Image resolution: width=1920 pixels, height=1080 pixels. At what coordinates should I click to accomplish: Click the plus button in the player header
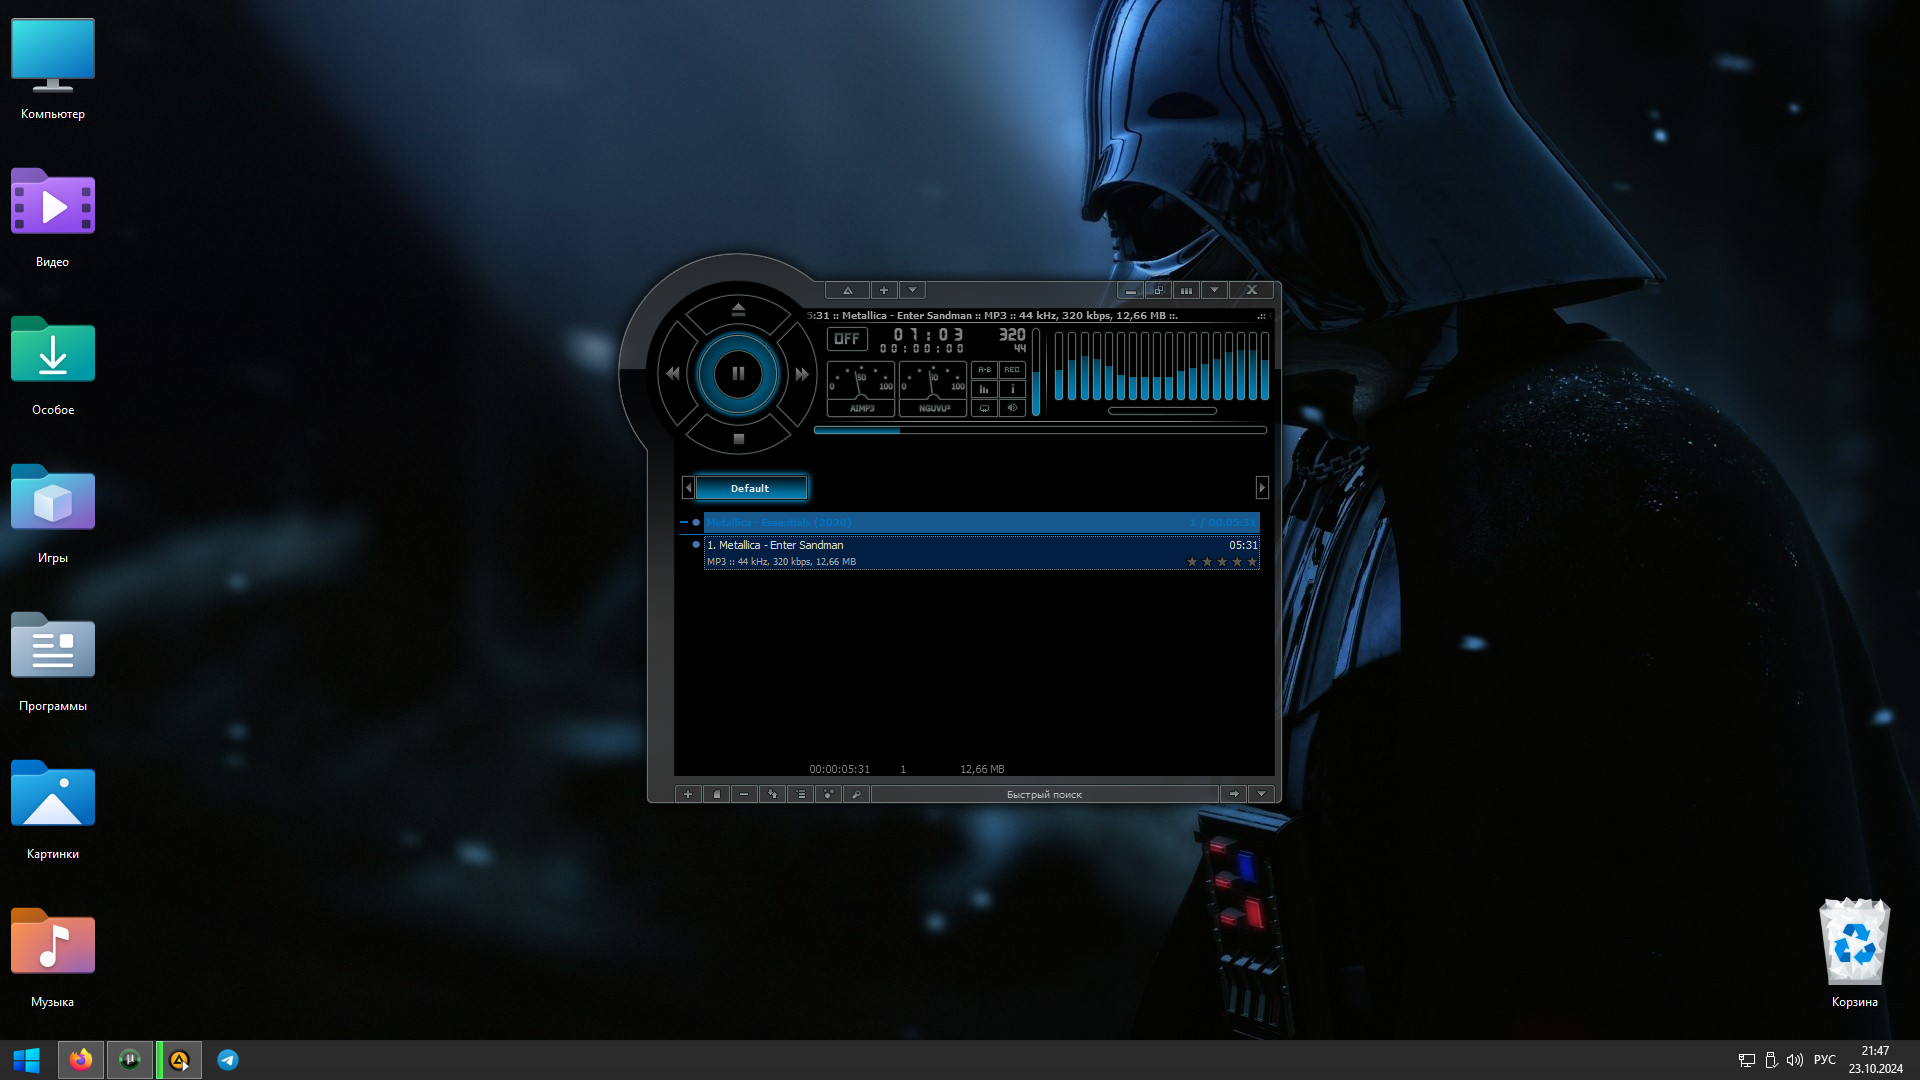click(884, 290)
